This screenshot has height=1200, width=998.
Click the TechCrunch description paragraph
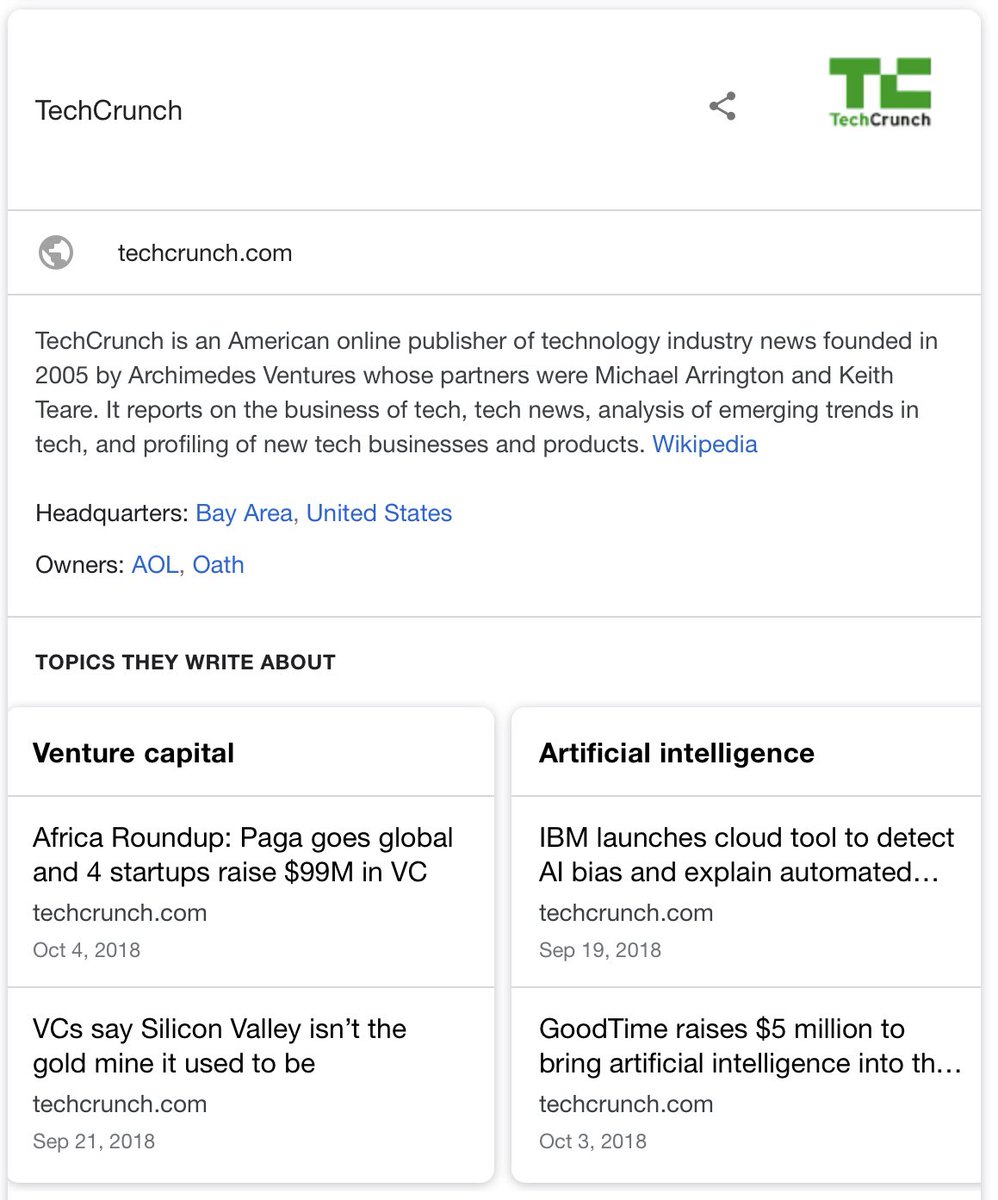point(486,392)
